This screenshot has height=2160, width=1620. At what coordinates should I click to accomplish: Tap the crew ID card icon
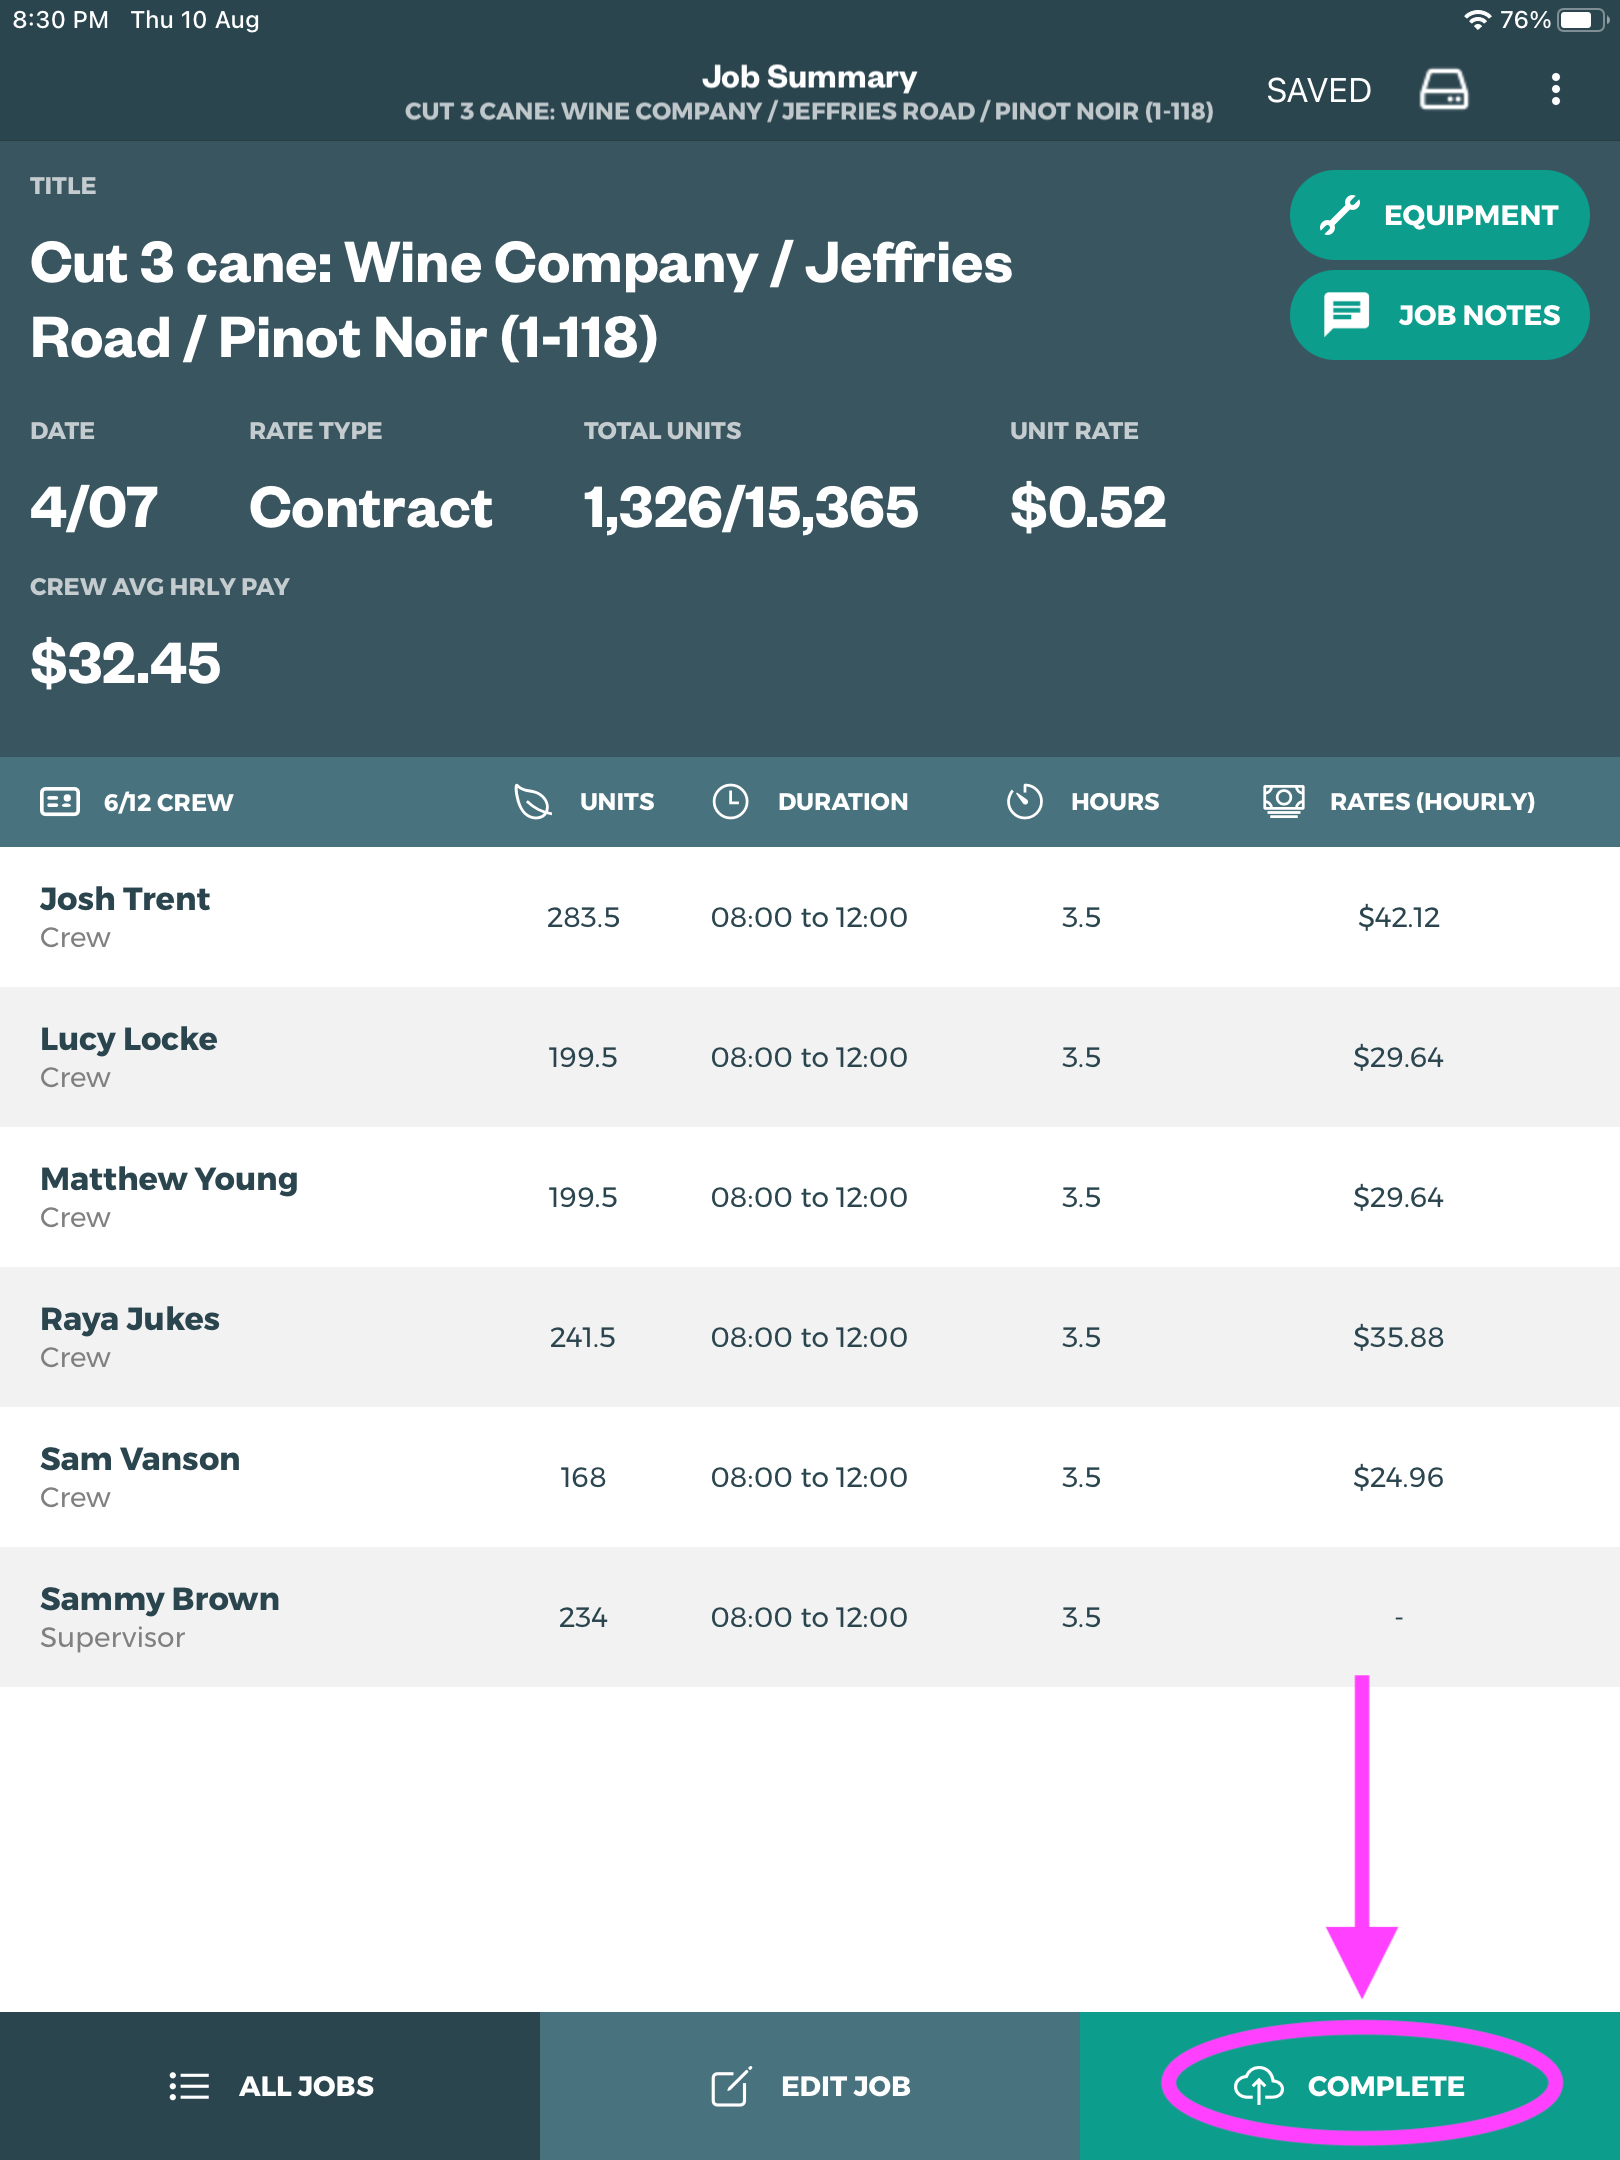pyautogui.click(x=60, y=802)
